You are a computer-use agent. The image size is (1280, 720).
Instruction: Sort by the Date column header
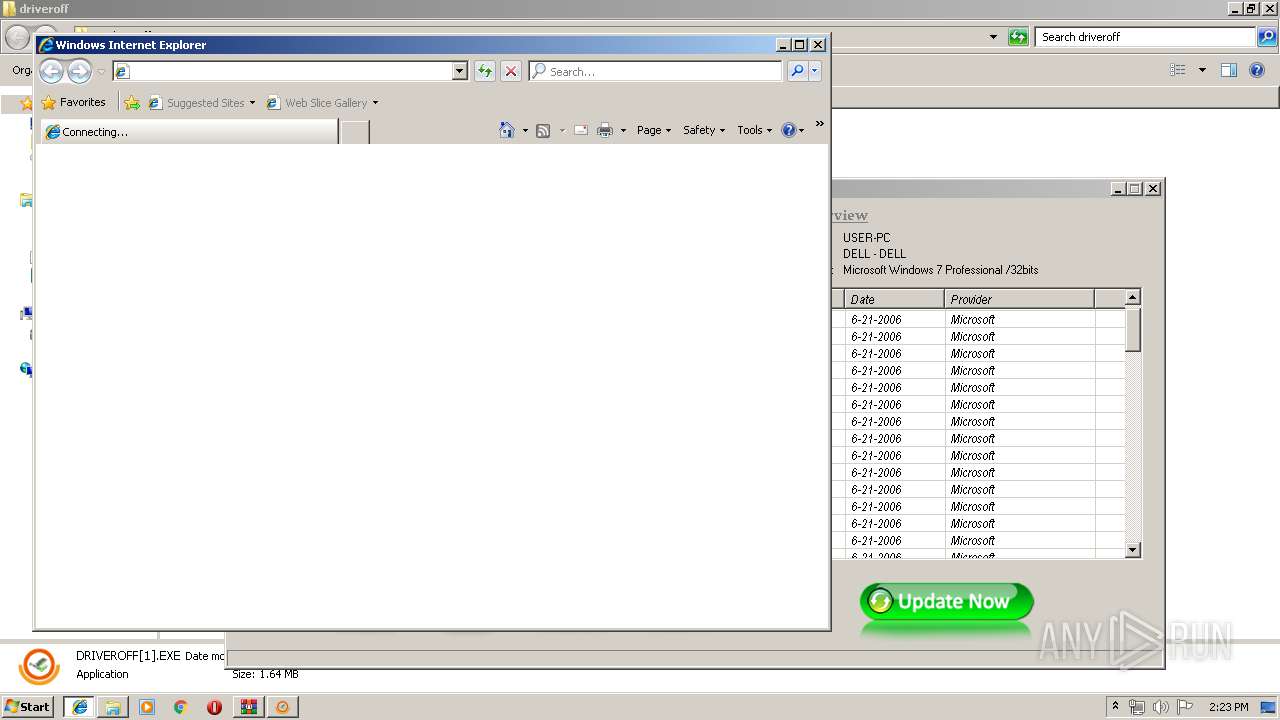pyautogui.click(x=894, y=299)
